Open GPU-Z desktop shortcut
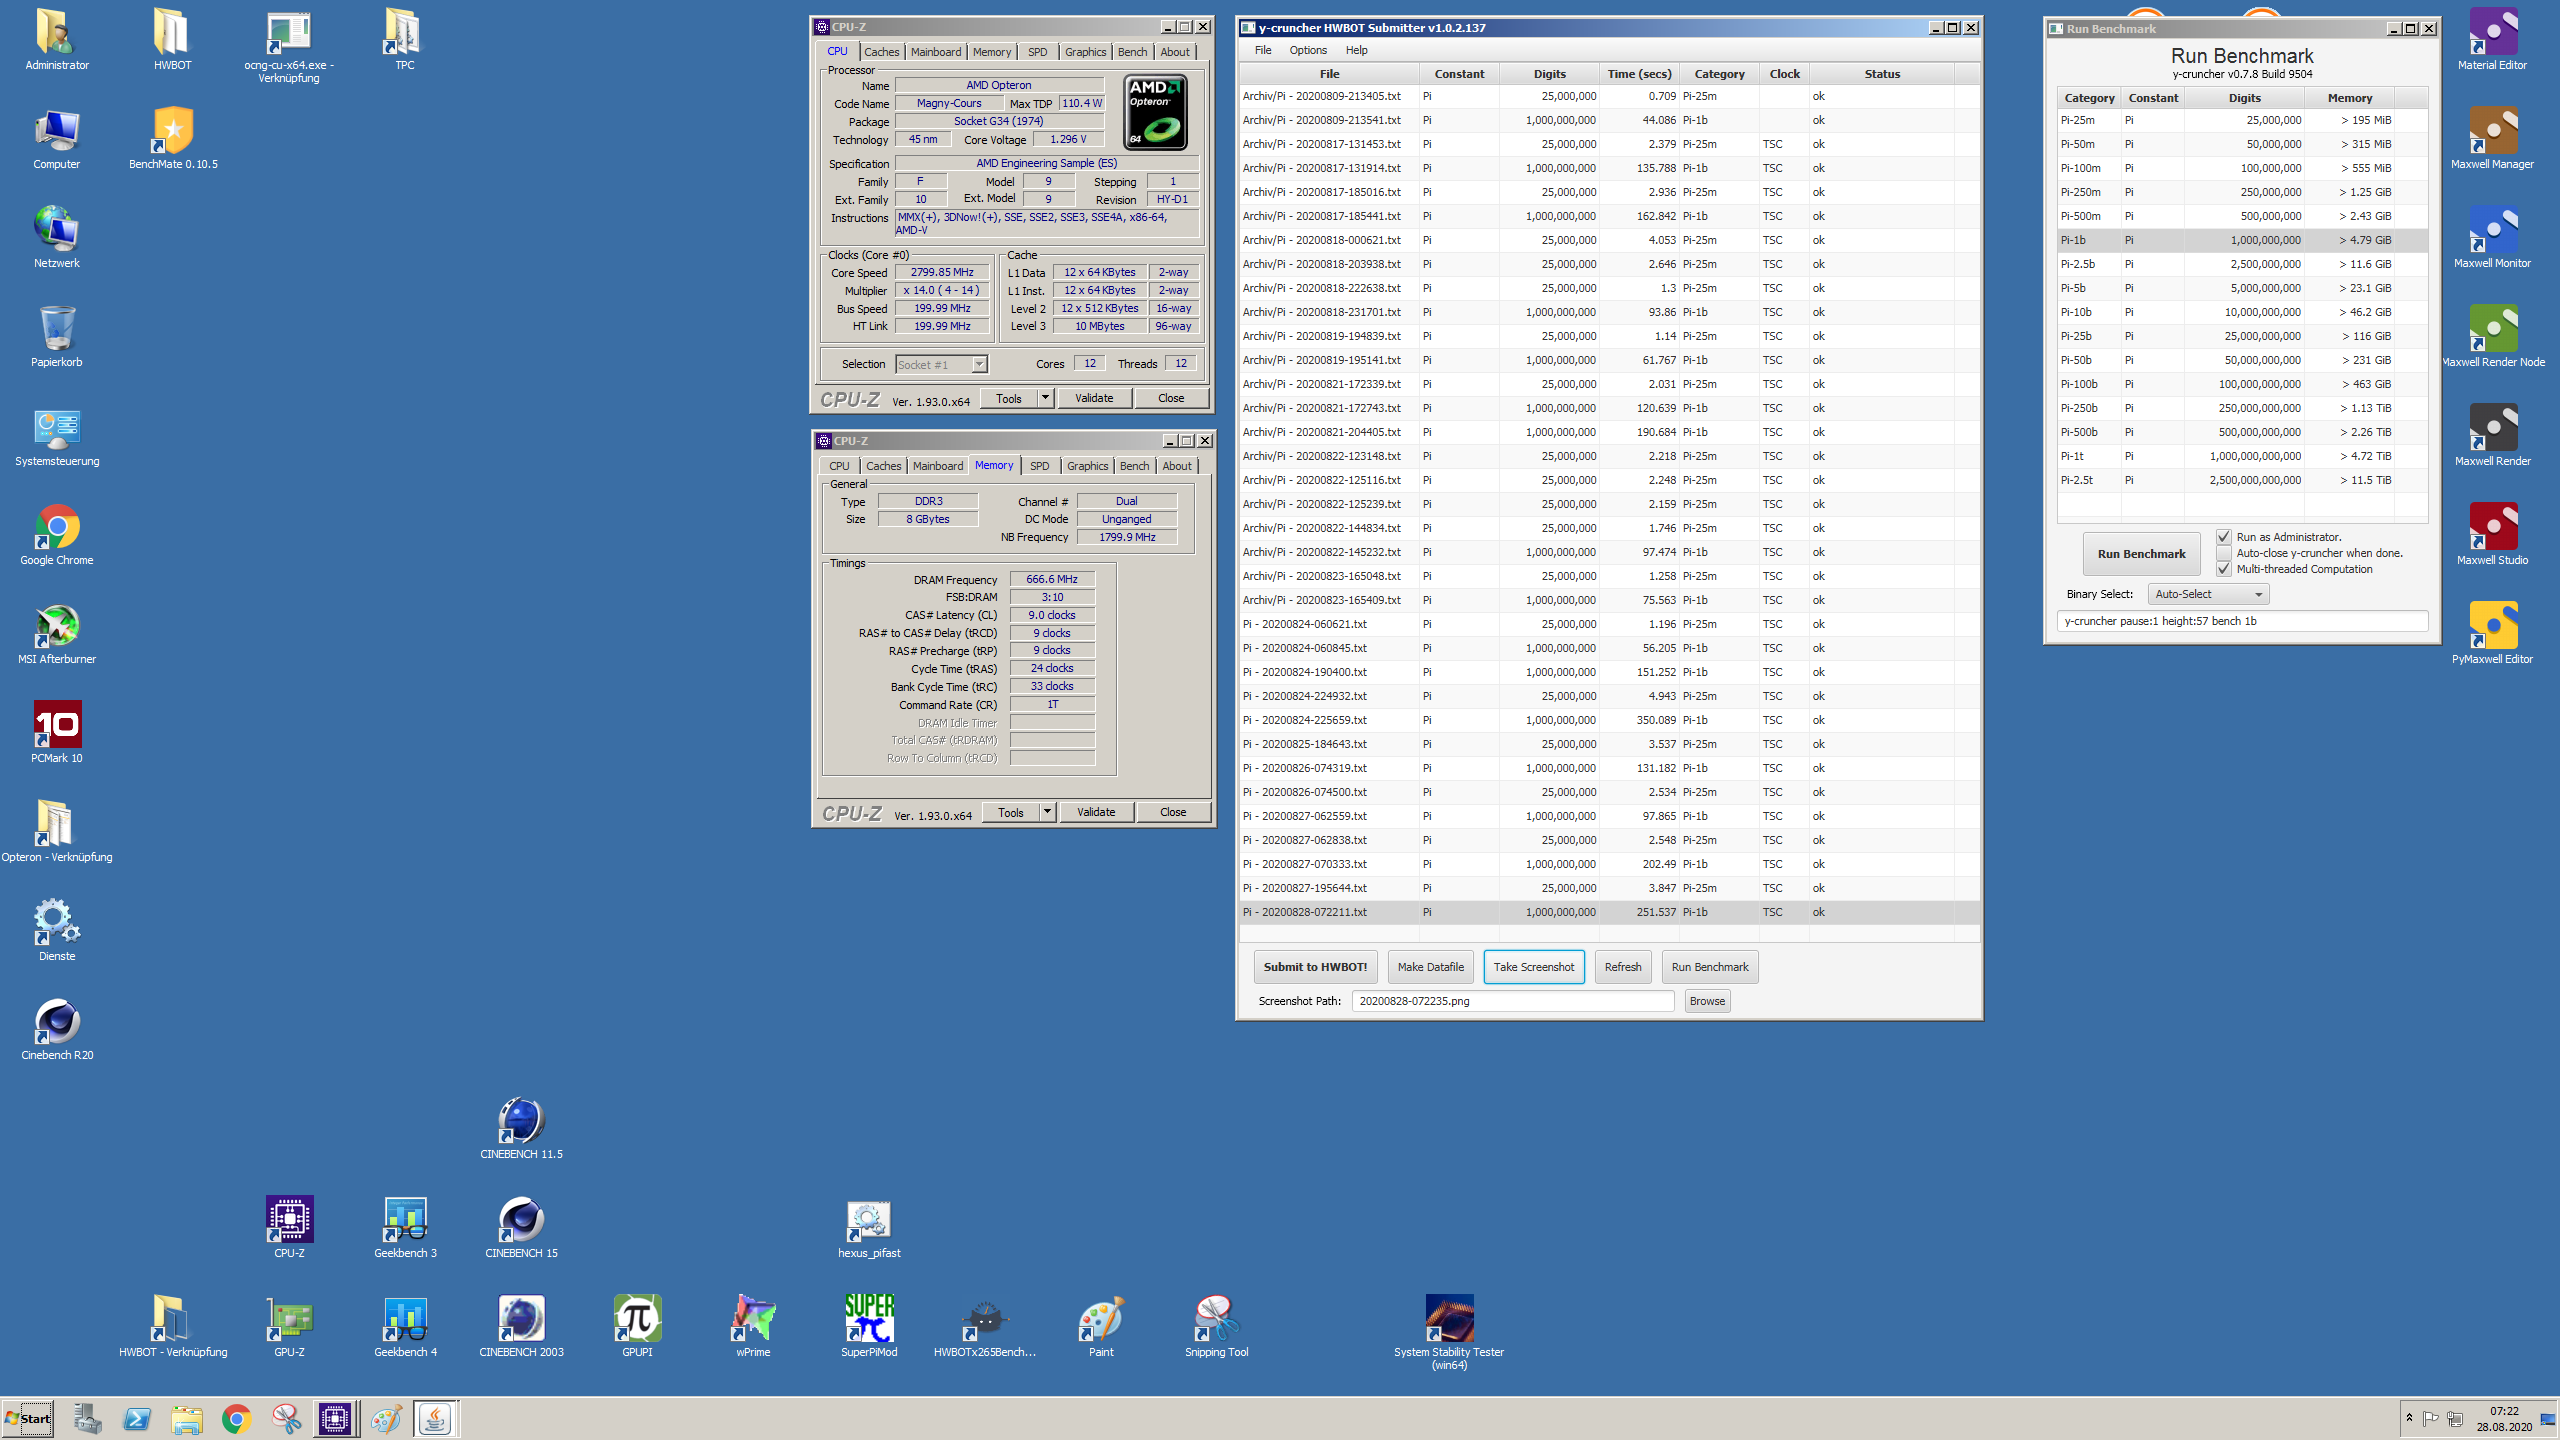The width and height of the screenshot is (2560, 1440). 289,1326
